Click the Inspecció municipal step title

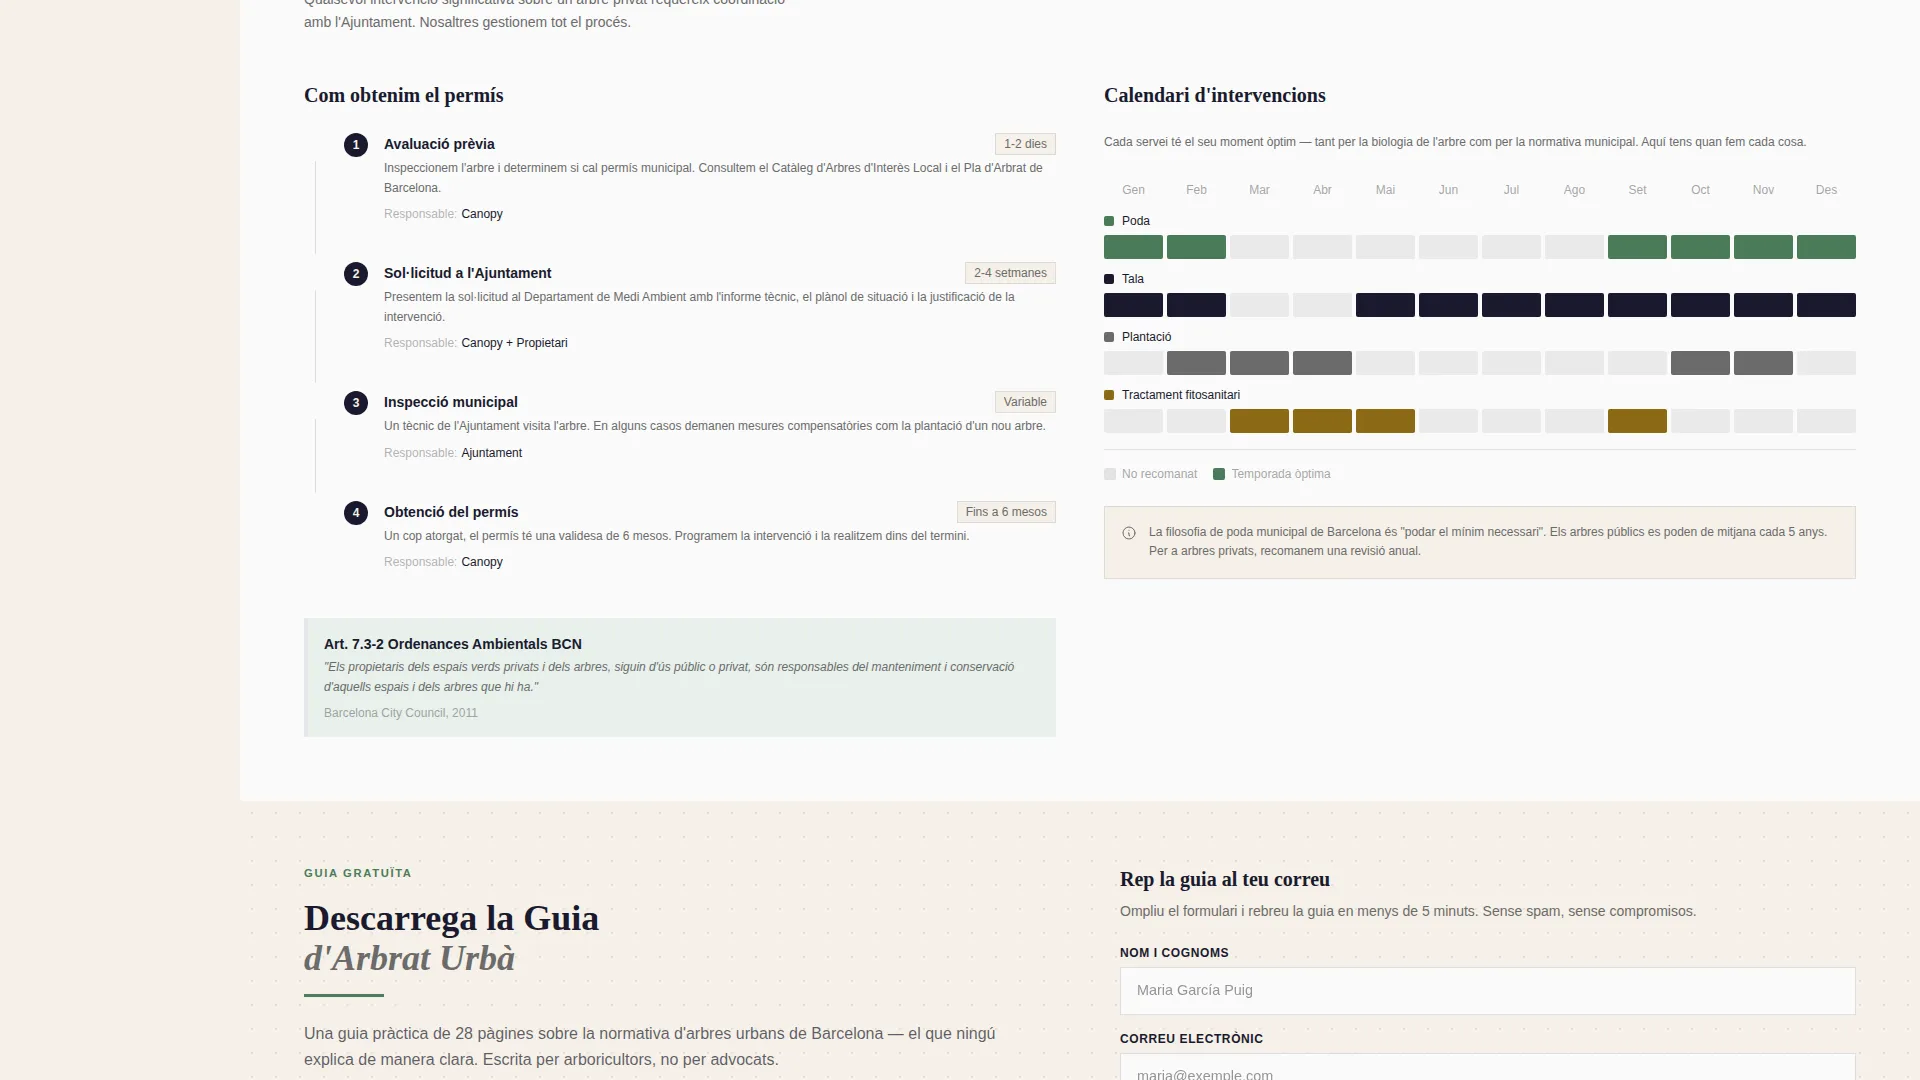(451, 402)
